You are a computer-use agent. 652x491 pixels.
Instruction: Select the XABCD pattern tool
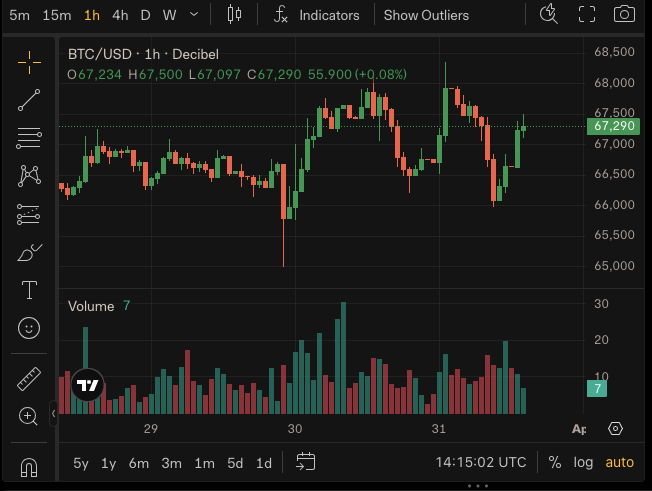pos(29,176)
